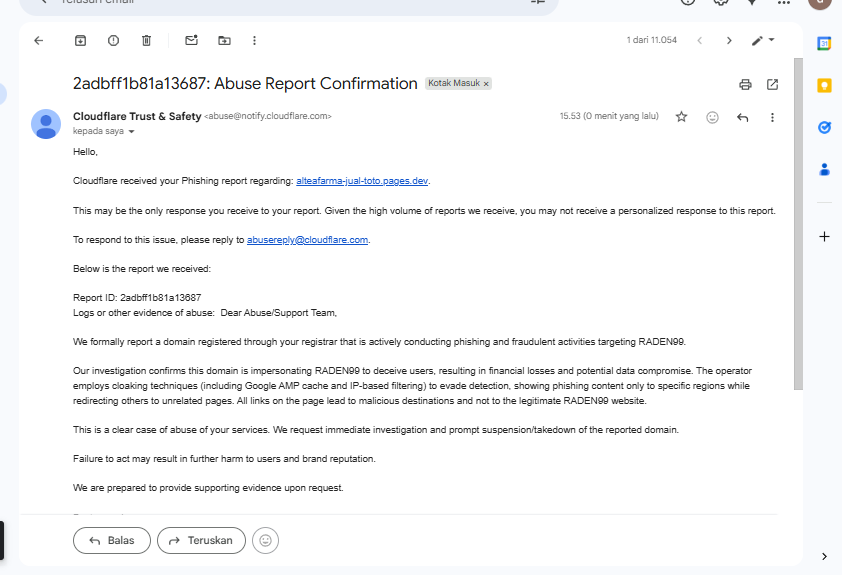Report this email as spam
This screenshot has width=842, height=575.
(x=113, y=40)
